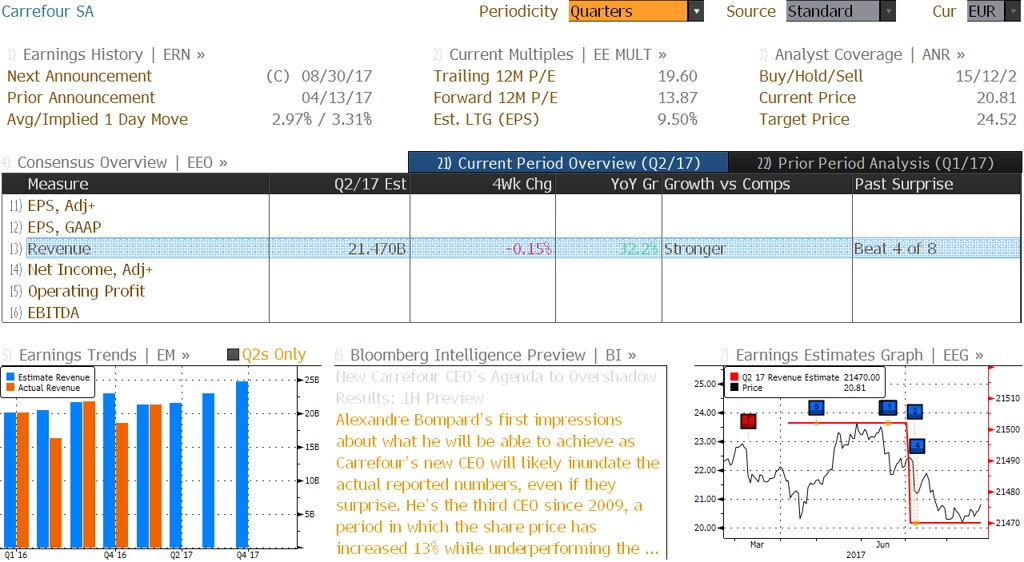This screenshot has width=1024, height=562.
Task: Select the Revenue measure row
Action: [511, 249]
